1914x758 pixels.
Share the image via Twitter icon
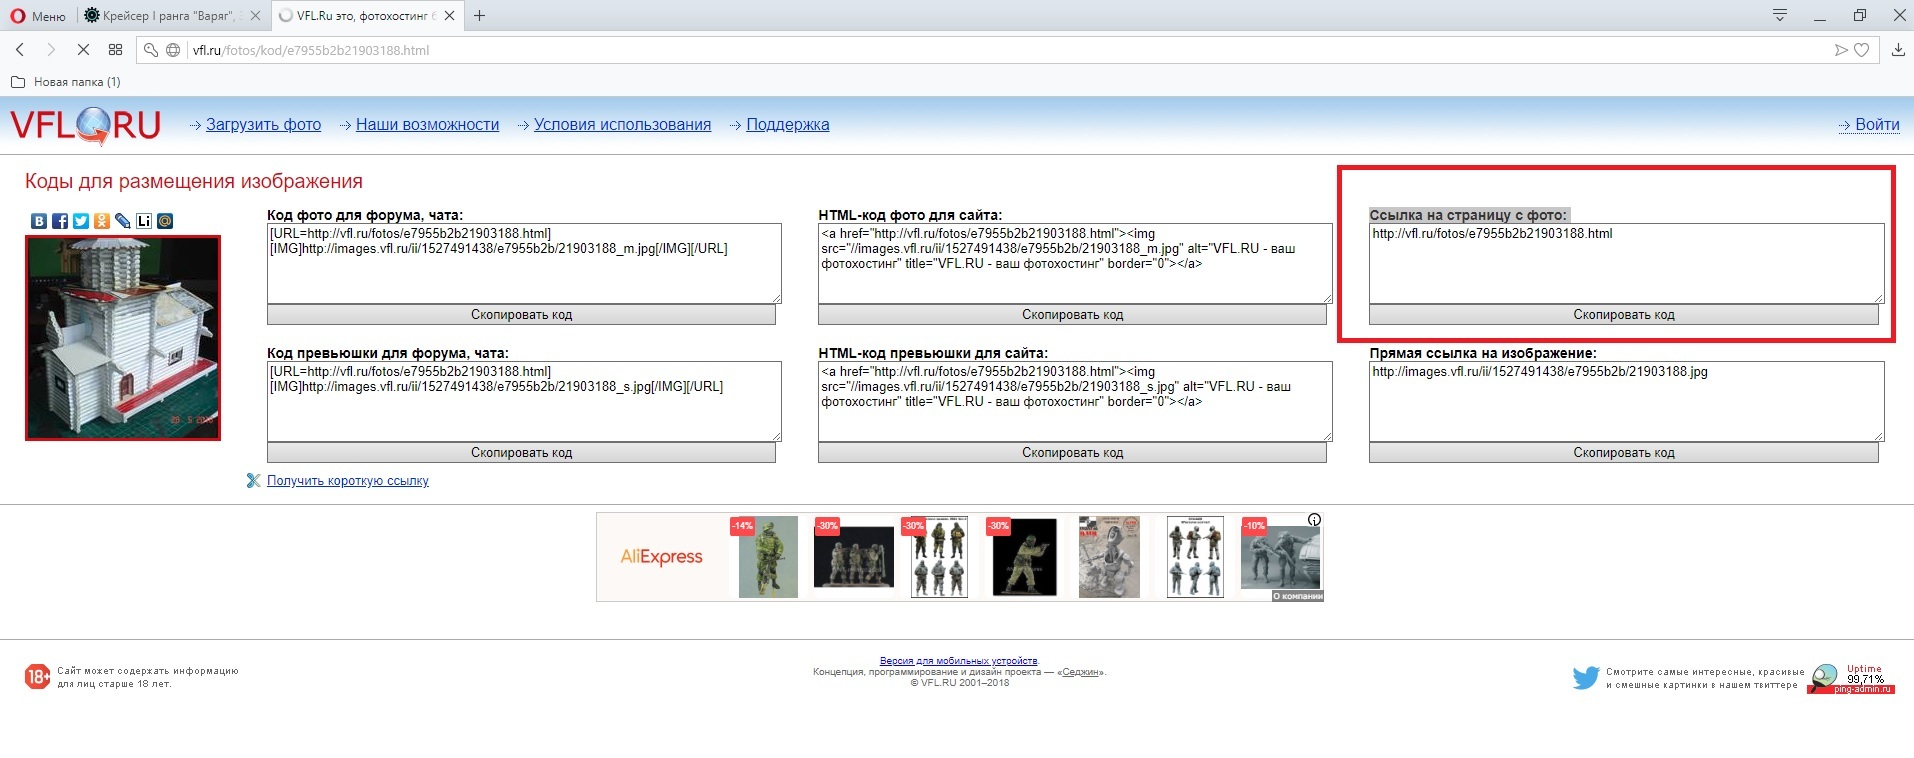click(x=81, y=221)
